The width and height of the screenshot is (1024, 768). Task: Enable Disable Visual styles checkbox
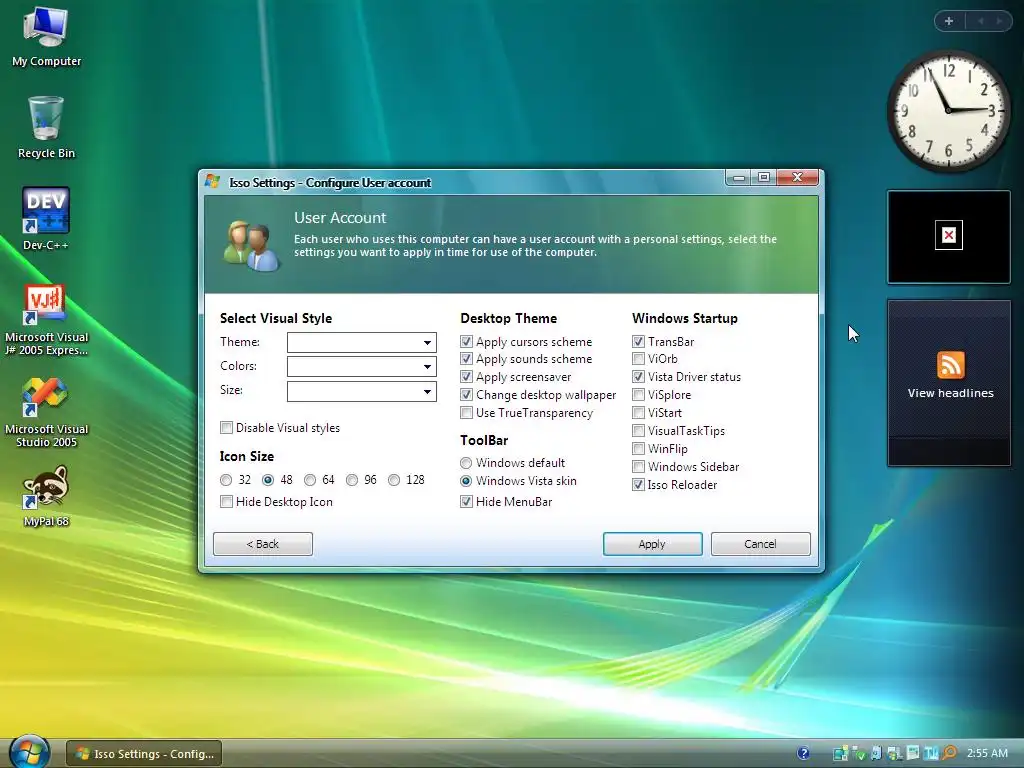(227, 428)
